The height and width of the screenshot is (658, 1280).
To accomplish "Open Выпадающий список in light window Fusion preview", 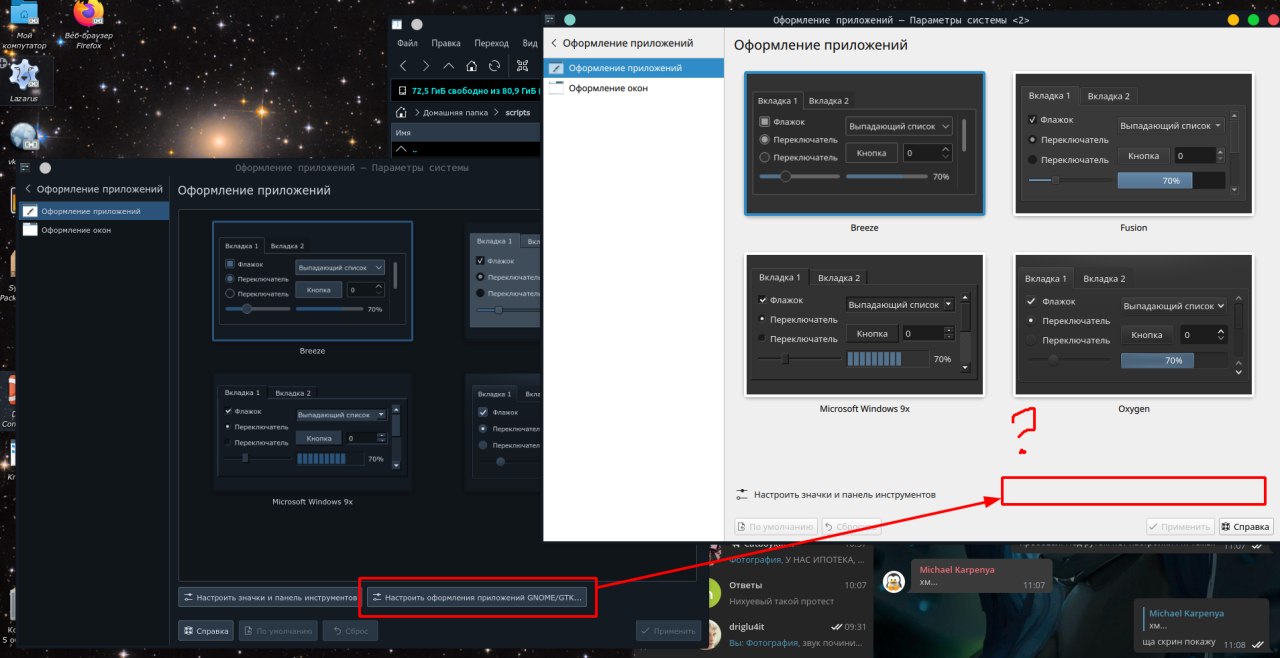I will (x=1171, y=125).
